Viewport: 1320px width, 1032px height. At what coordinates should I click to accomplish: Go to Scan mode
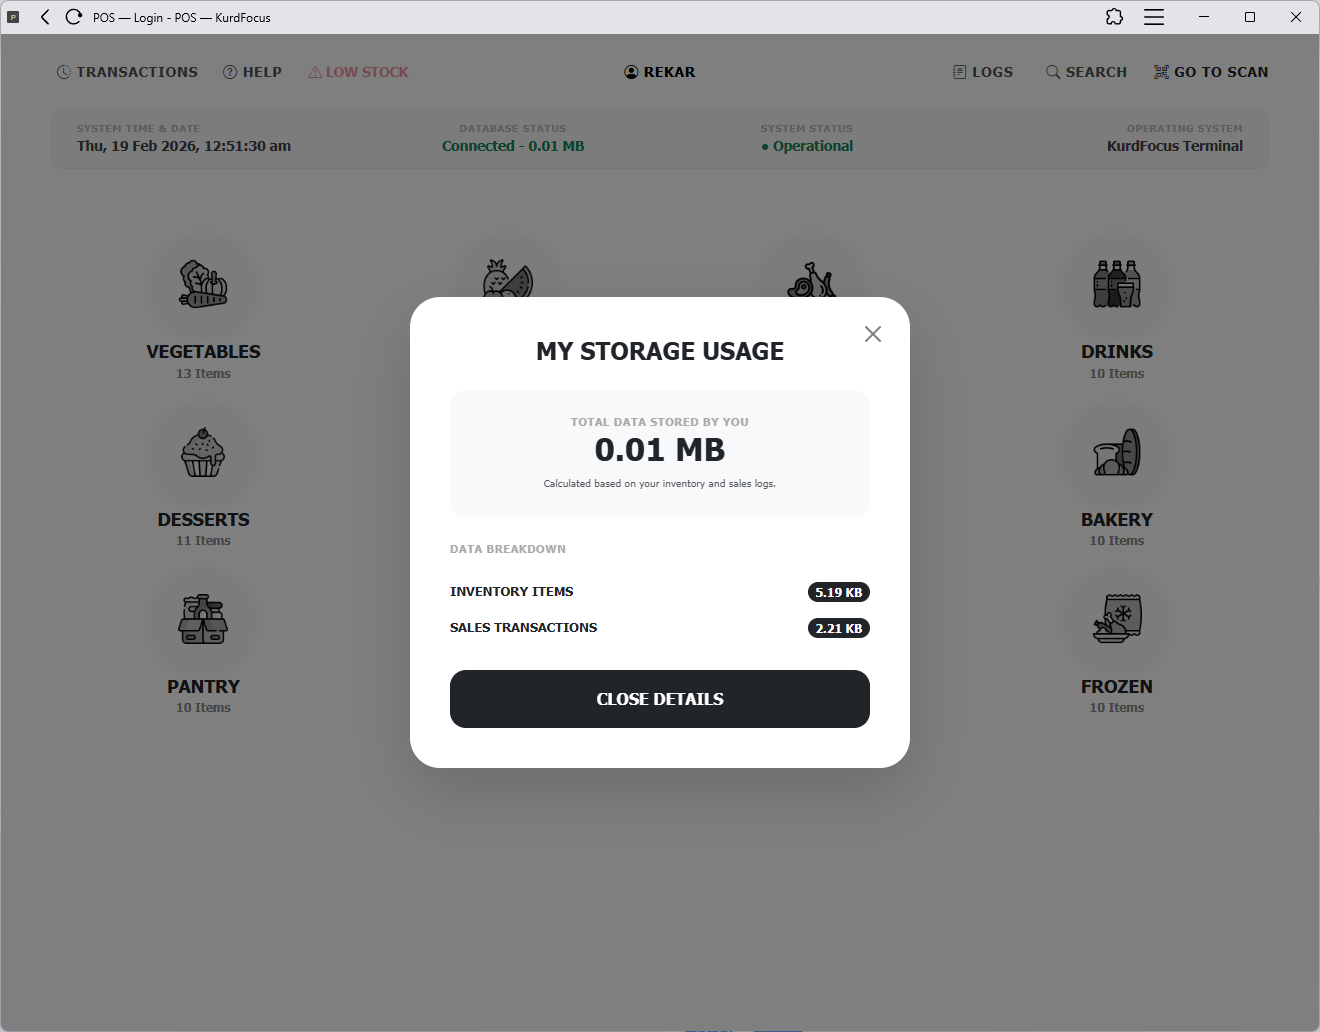(1210, 72)
